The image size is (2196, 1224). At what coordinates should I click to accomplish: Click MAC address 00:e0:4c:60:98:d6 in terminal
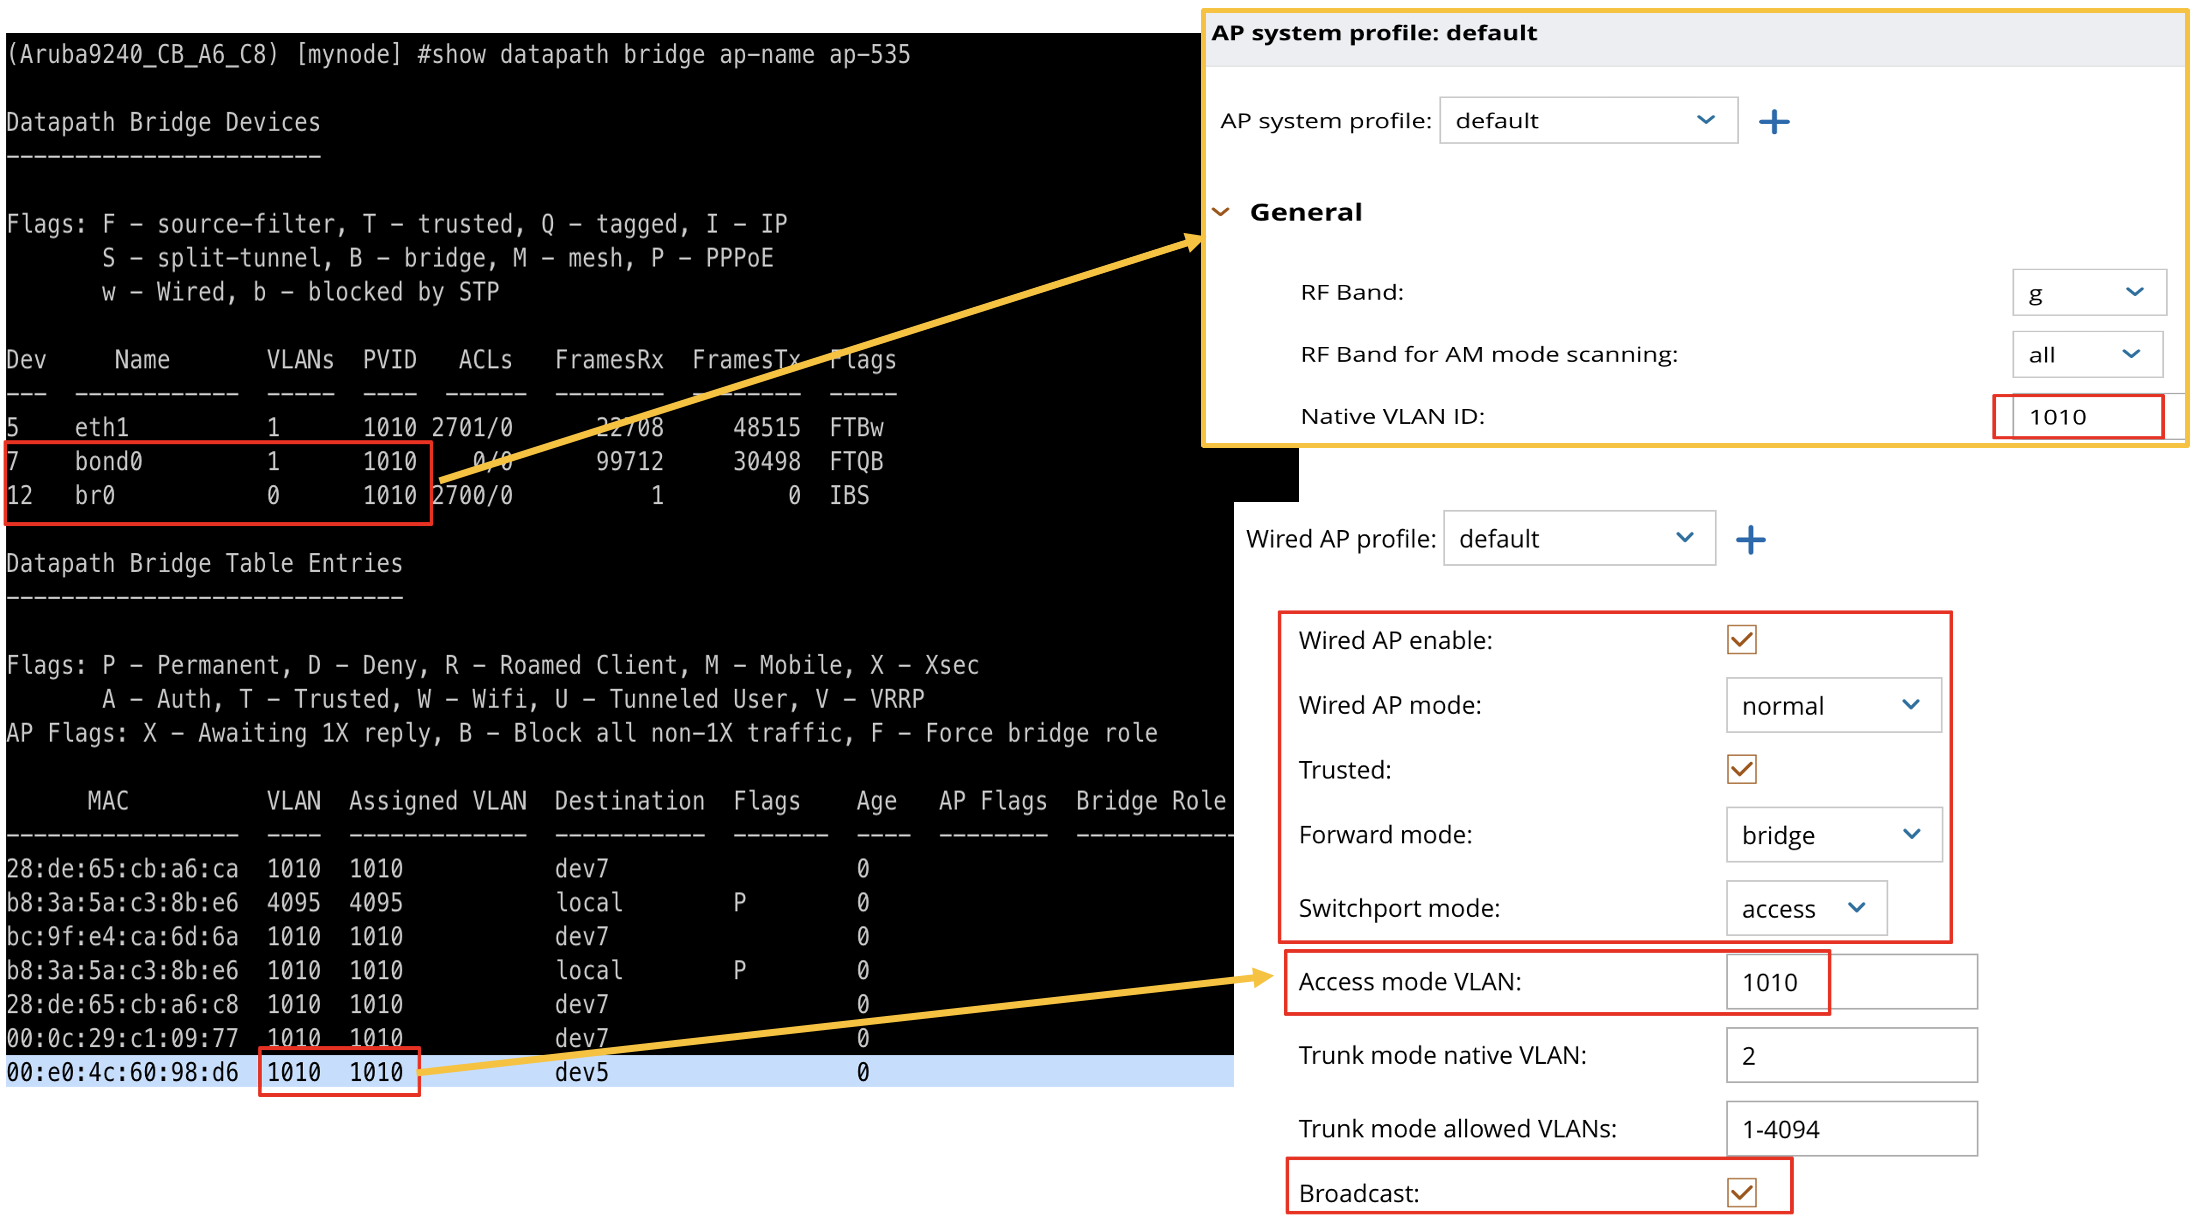[x=123, y=1072]
